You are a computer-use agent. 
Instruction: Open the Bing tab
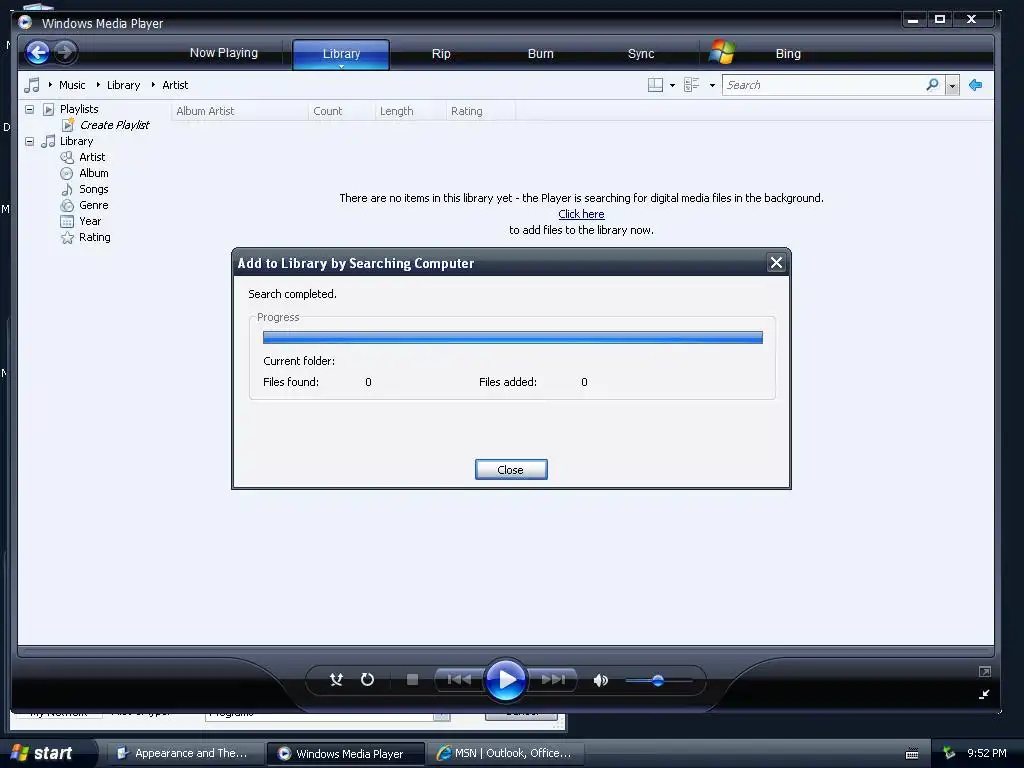[x=788, y=54]
